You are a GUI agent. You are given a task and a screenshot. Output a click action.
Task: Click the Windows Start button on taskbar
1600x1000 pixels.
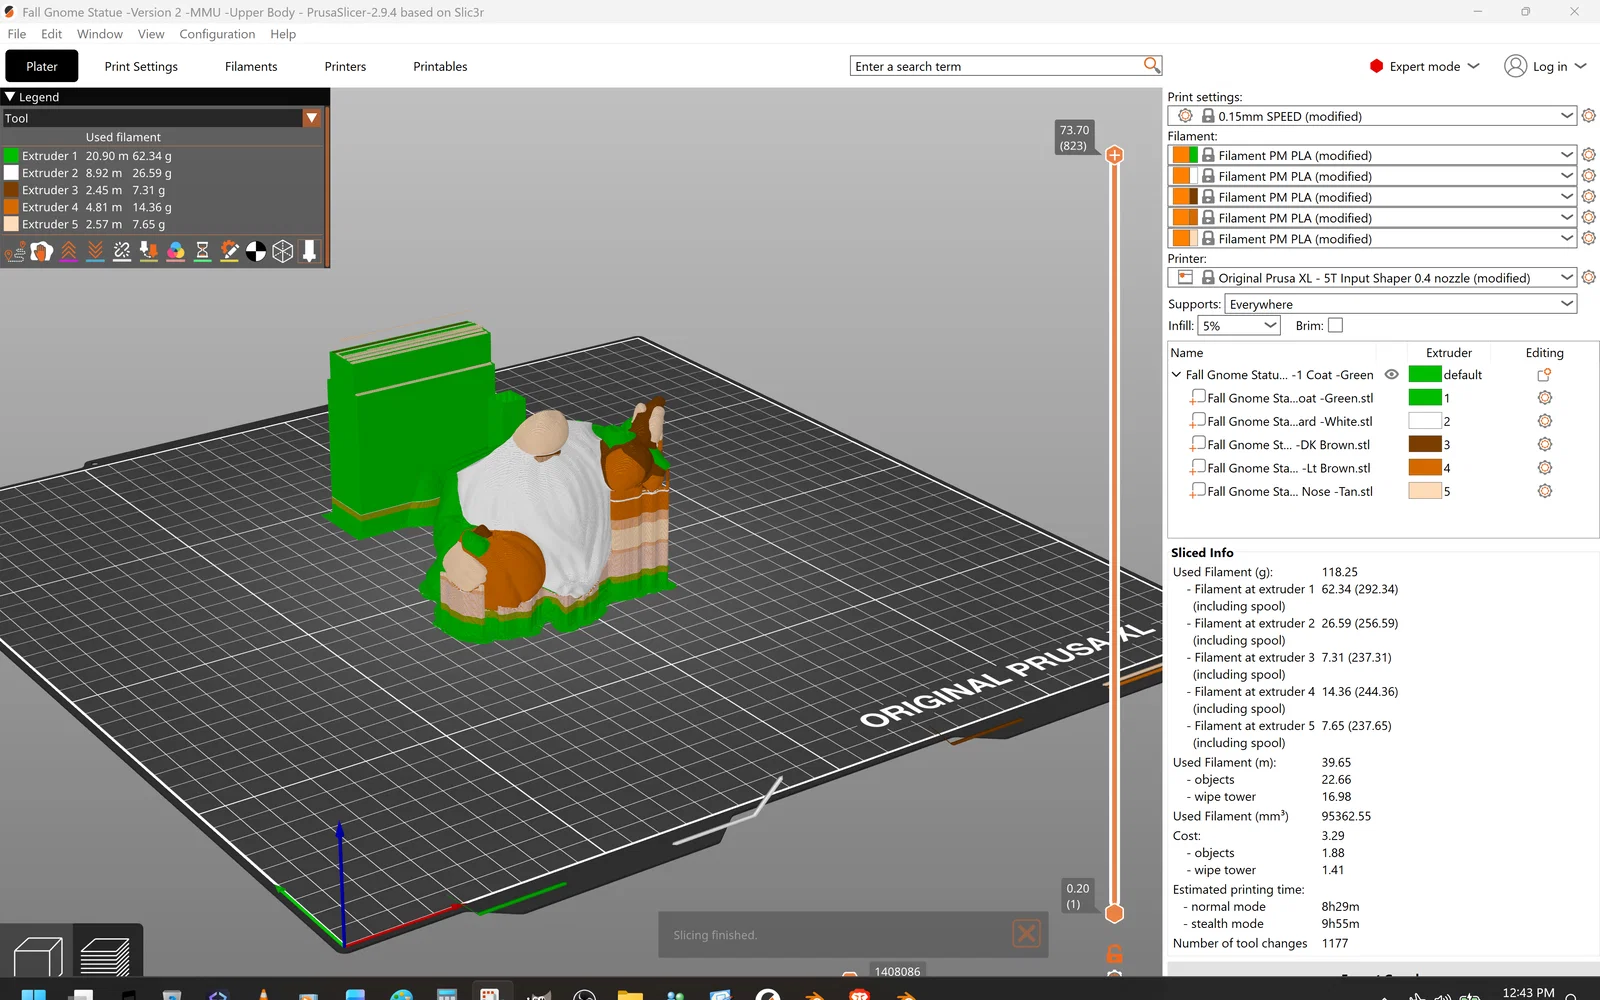point(33,994)
